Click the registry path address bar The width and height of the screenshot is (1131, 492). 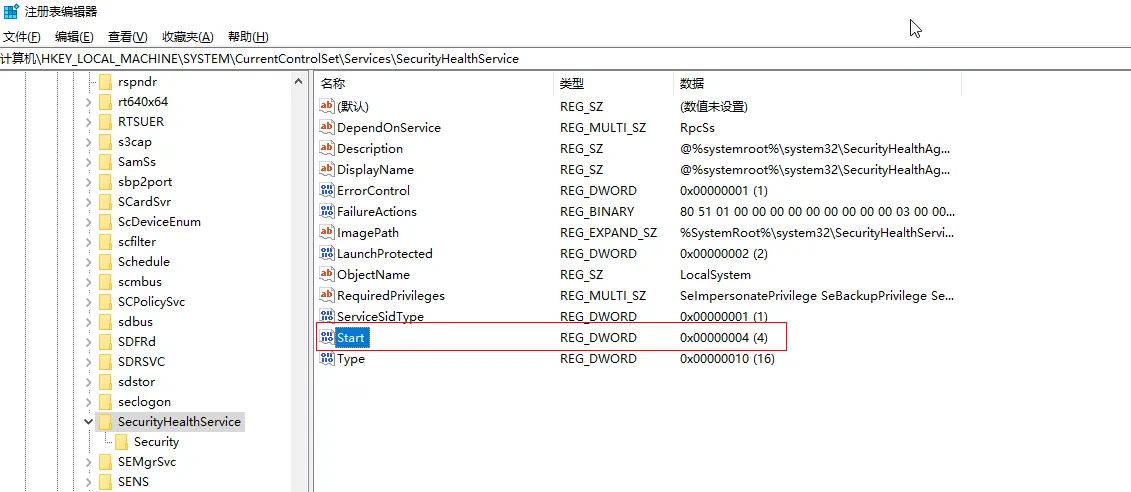point(400,59)
